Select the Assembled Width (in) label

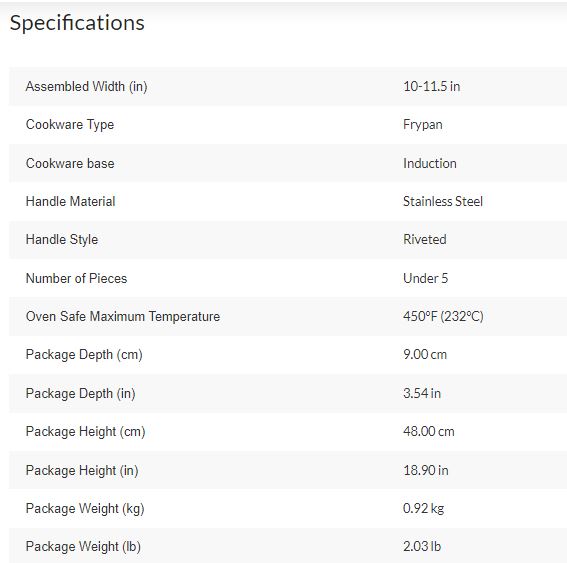(86, 87)
